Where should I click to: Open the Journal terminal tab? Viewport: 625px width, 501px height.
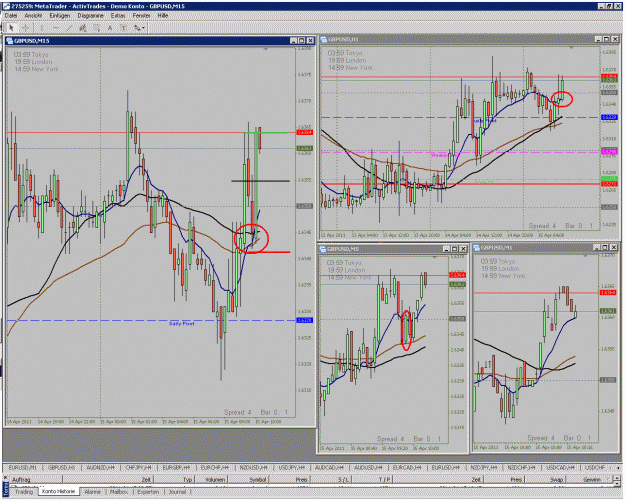click(177, 492)
